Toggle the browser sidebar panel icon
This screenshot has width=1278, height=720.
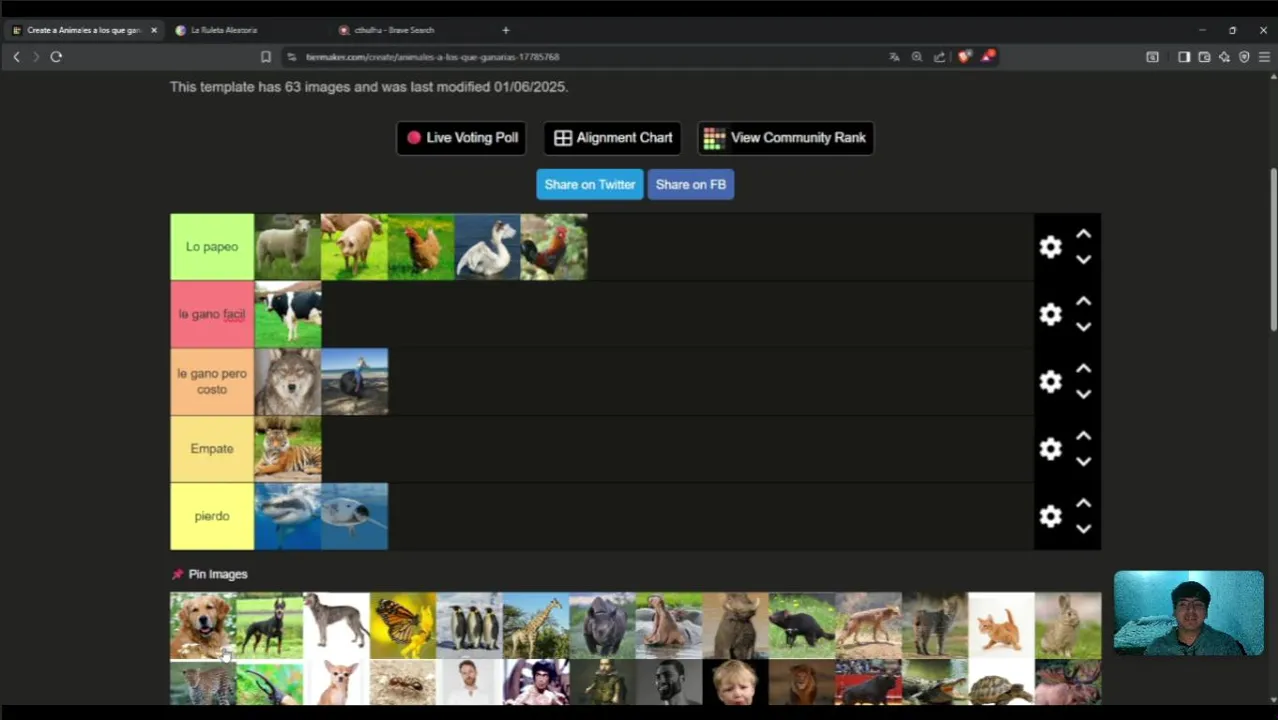(x=1184, y=57)
